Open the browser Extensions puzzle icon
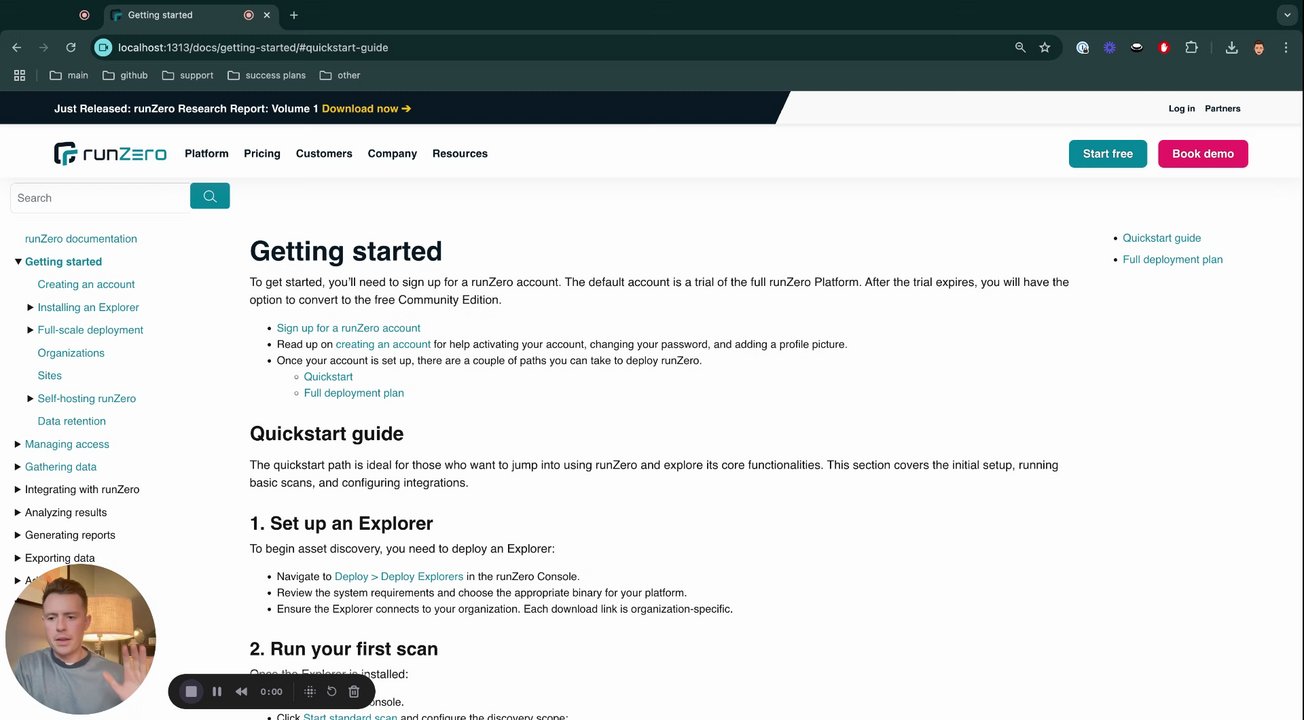Viewport: 1304px width, 720px height. pos(1191,47)
